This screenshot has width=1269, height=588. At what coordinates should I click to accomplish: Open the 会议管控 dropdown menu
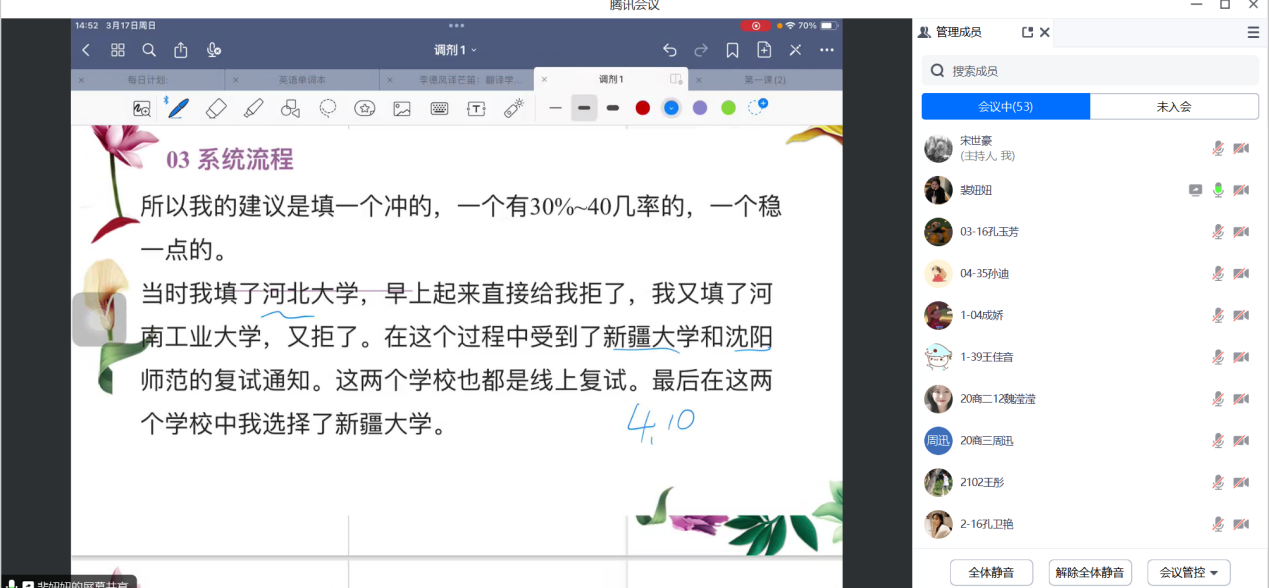[x=1188, y=572]
